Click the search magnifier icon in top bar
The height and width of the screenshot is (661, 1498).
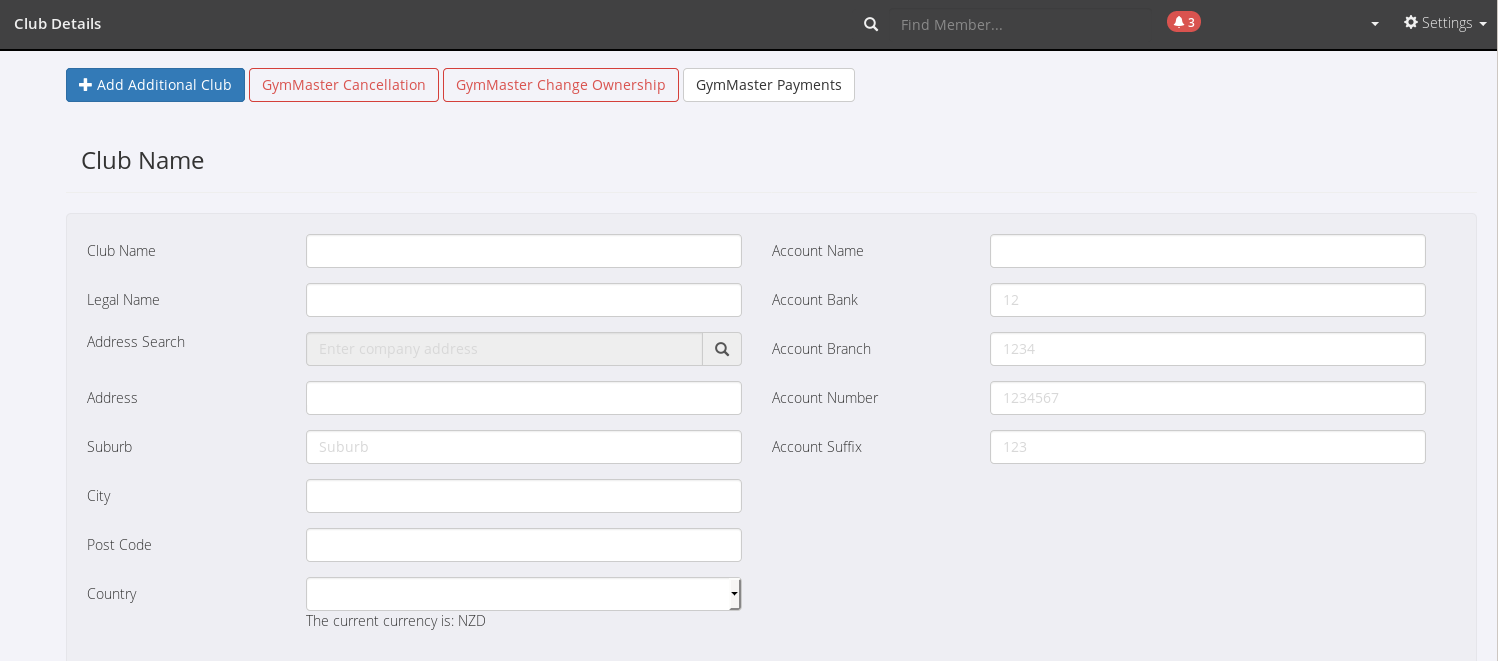[x=871, y=24]
